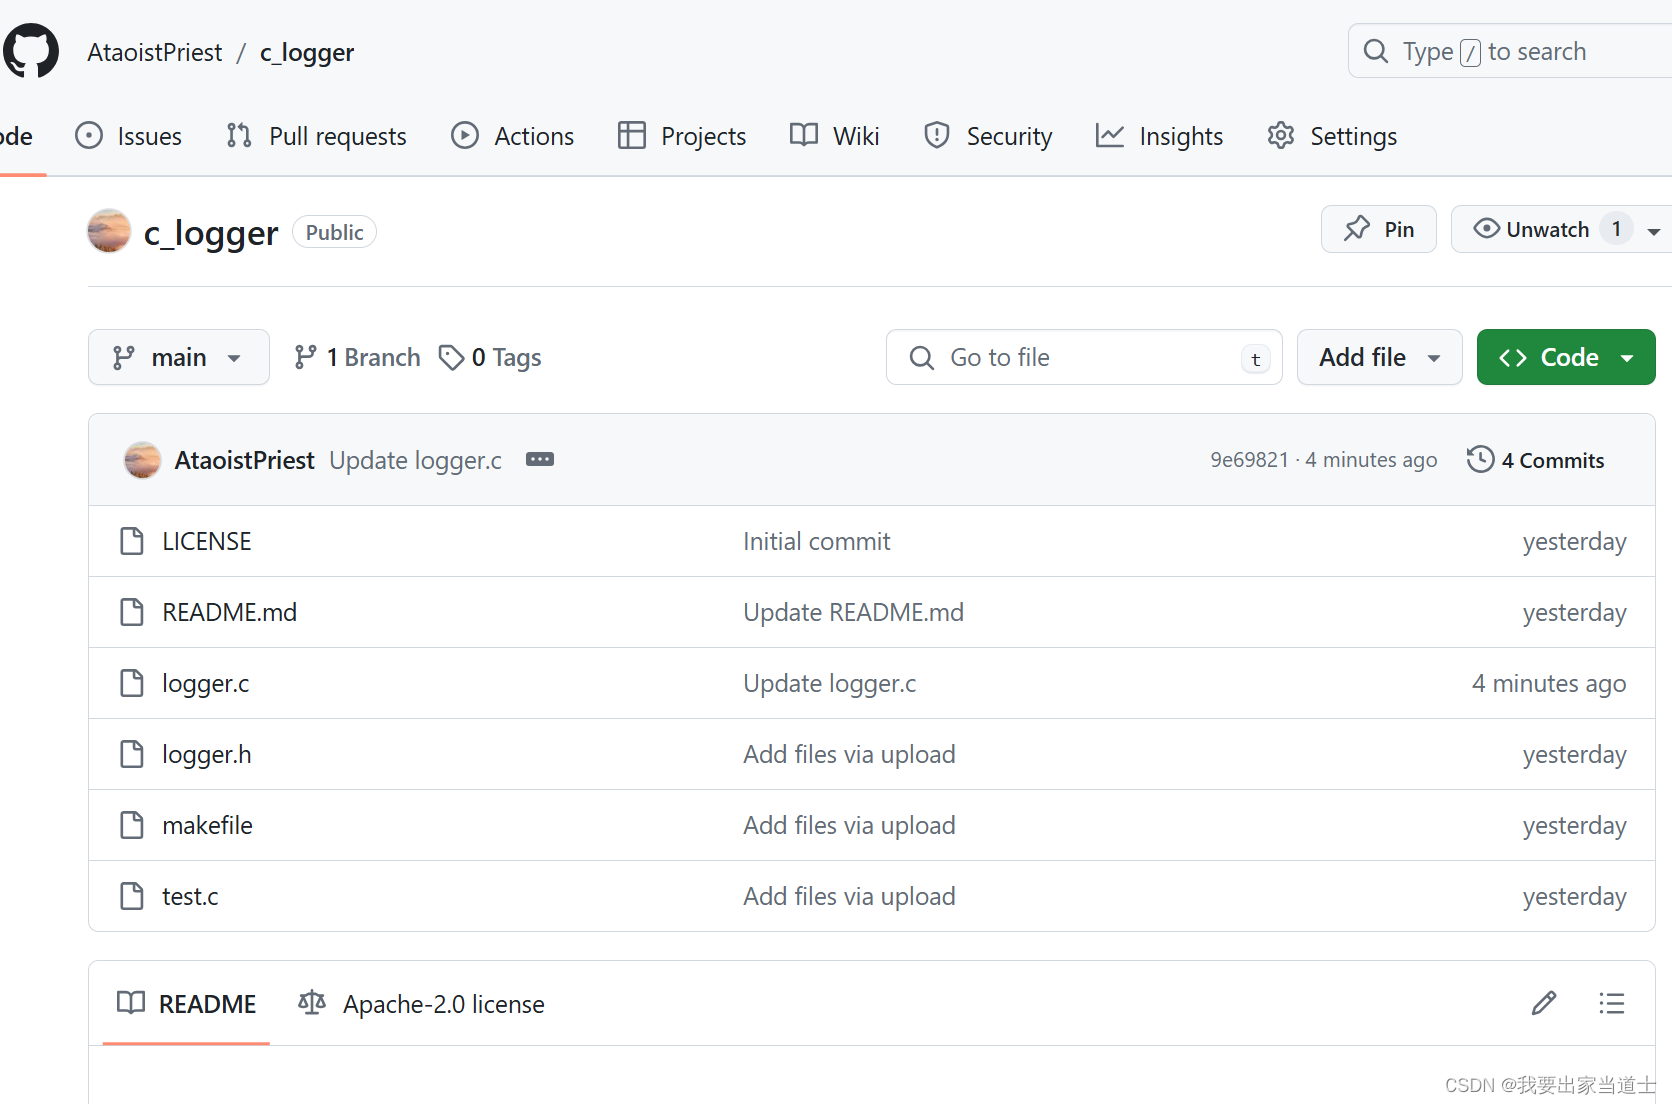The height and width of the screenshot is (1104, 1672).
Task: Expand the Add file dropdown
Action: pos(1379,357)
